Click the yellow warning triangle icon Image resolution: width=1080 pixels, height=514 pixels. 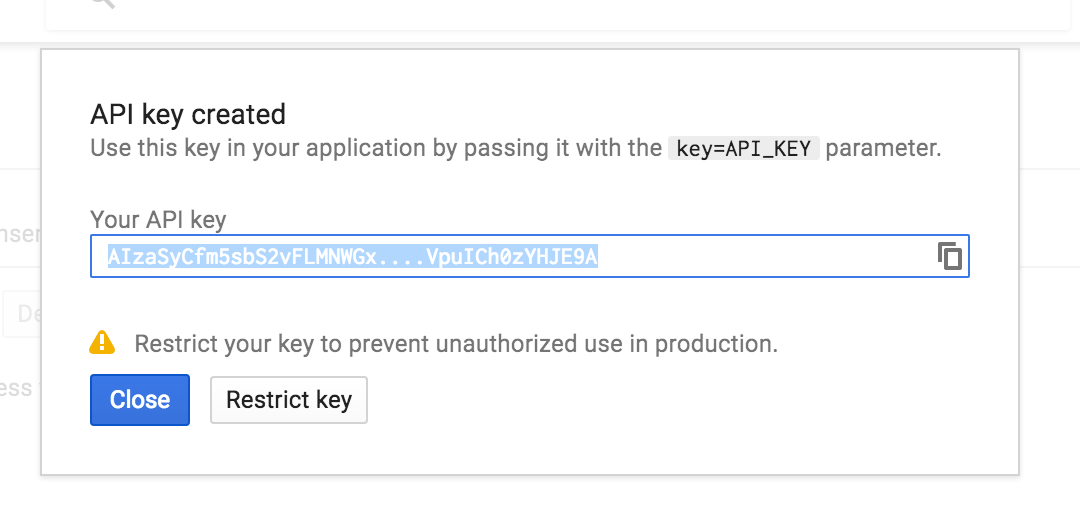102,342
